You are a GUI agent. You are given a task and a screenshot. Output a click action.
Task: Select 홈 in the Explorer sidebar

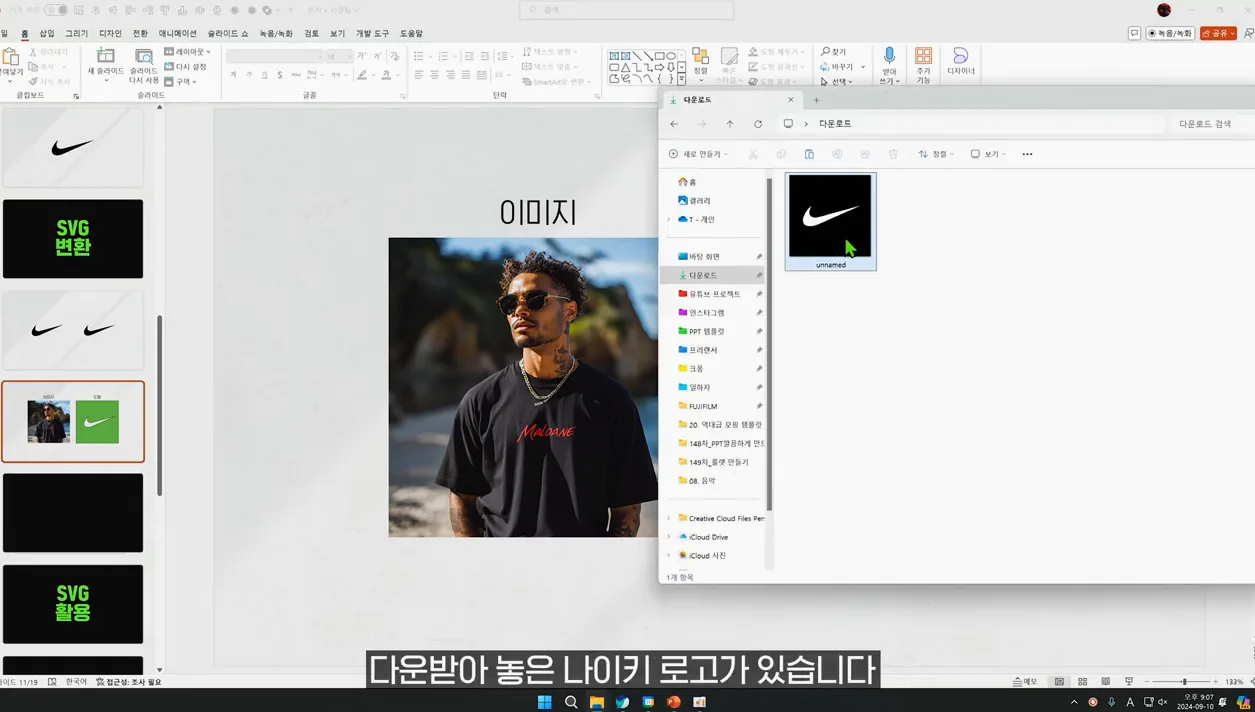tap(687, 182)
